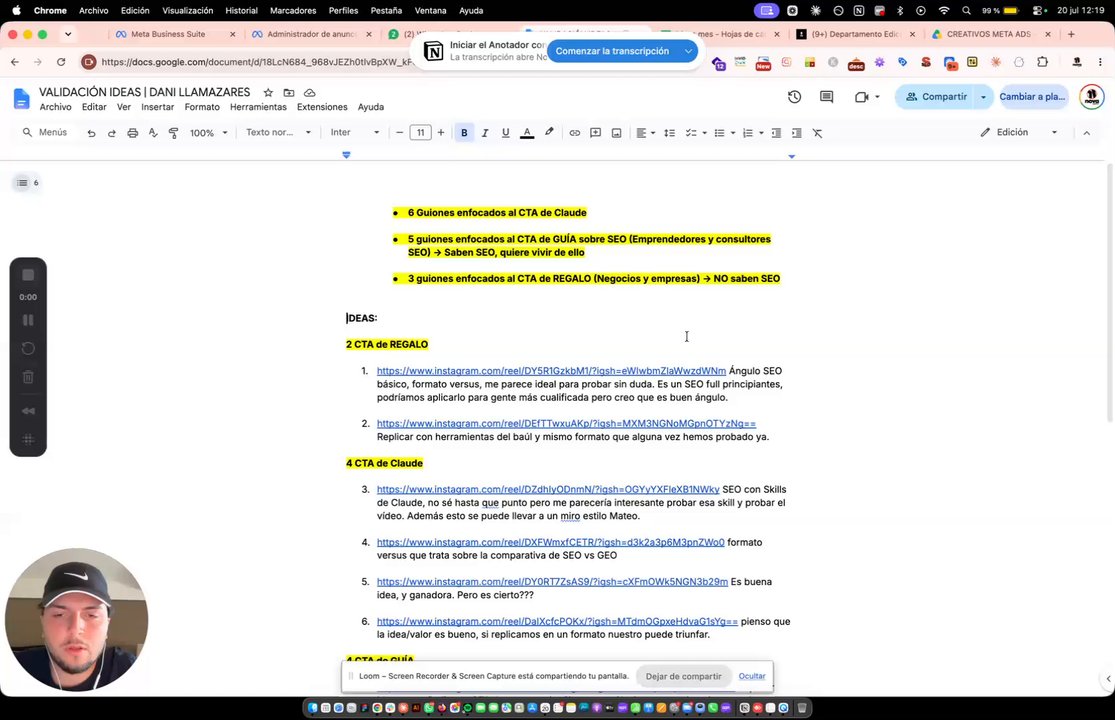Click Comenzar la transcripción button
Viewport: 1115px width, 720px height.
[x=612, y=51]
